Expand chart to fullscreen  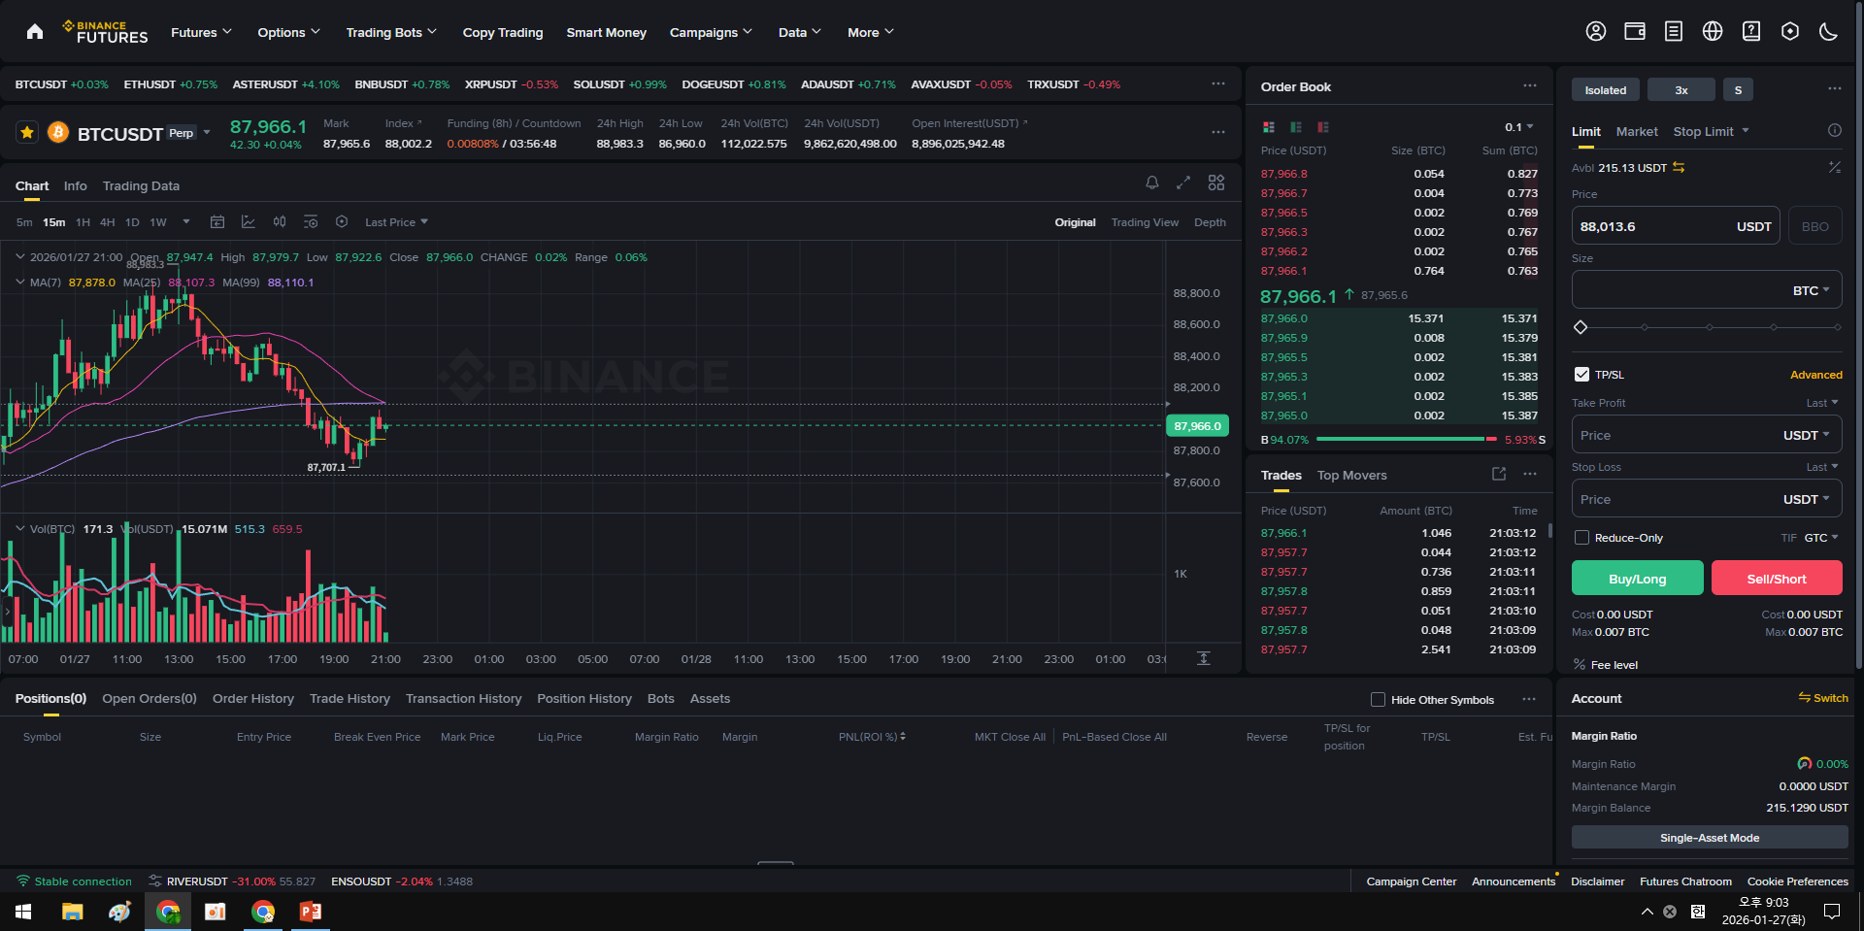tap(1184, 183)
